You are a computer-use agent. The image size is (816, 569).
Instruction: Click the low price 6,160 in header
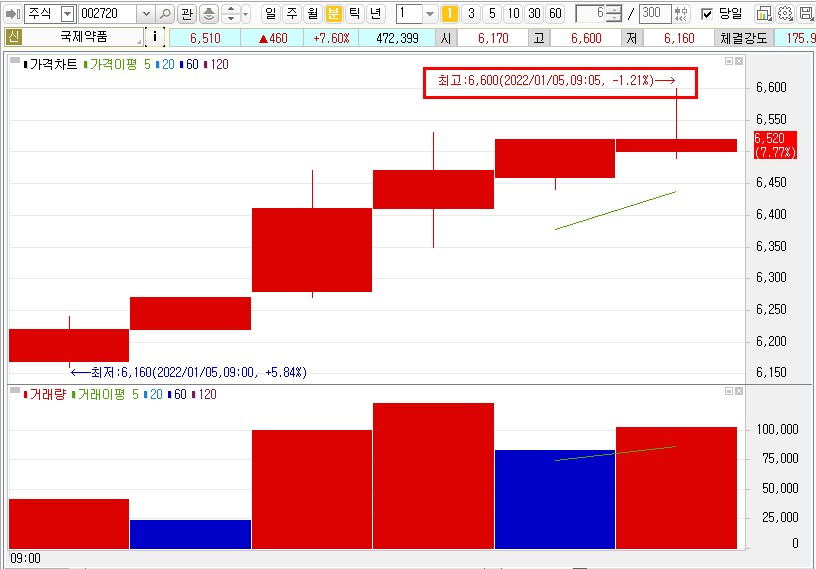[679, 38]
